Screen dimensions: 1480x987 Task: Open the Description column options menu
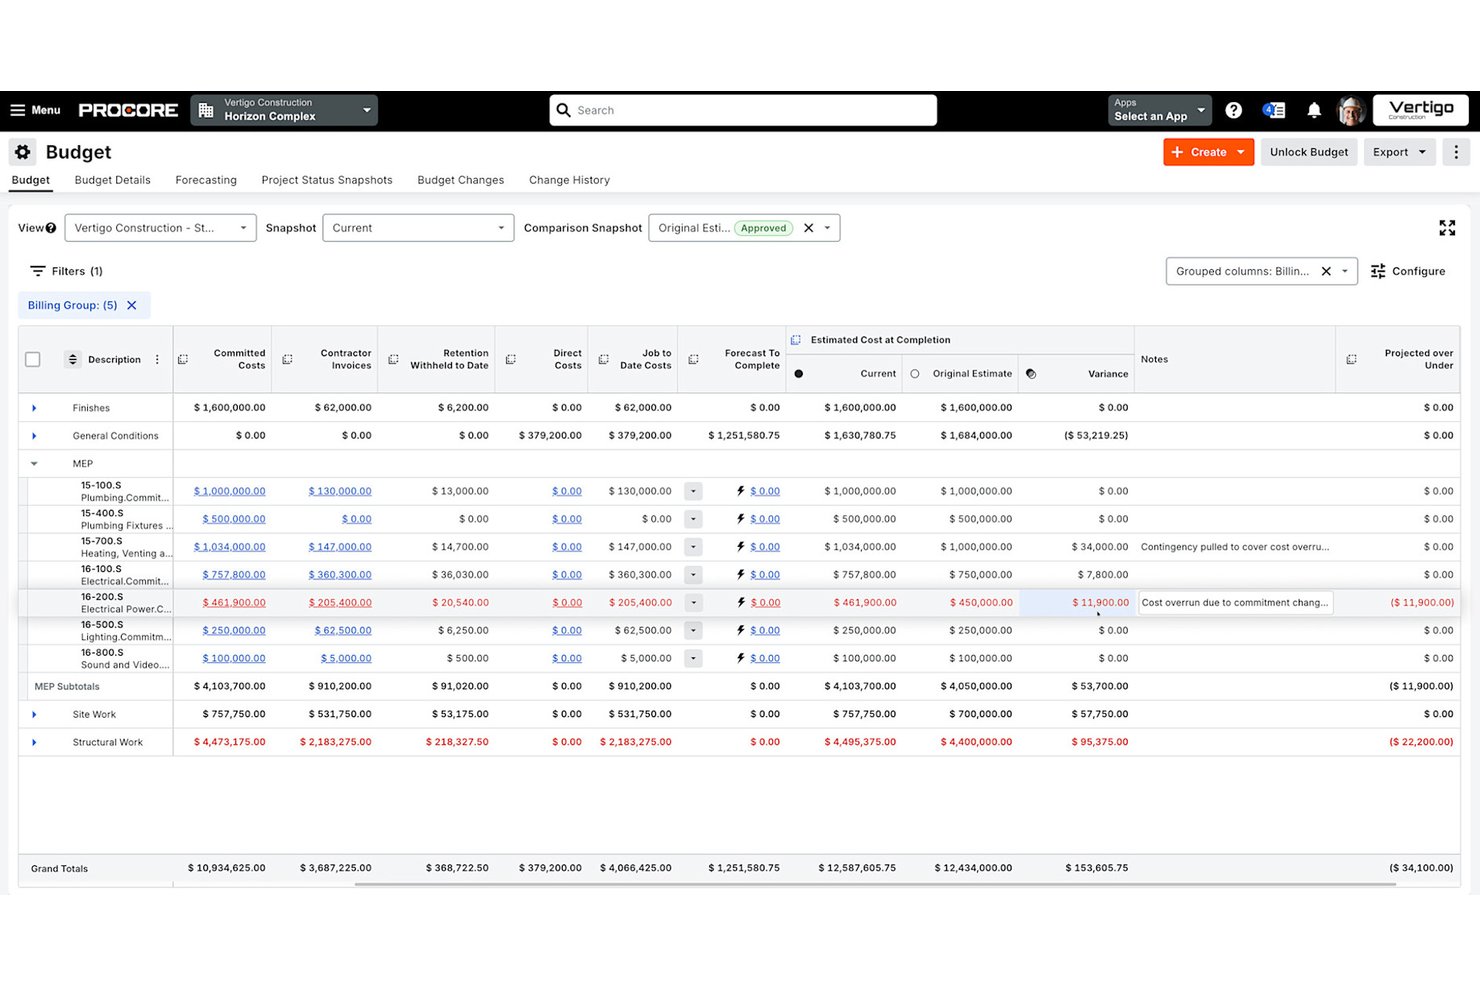coord(157,359)
